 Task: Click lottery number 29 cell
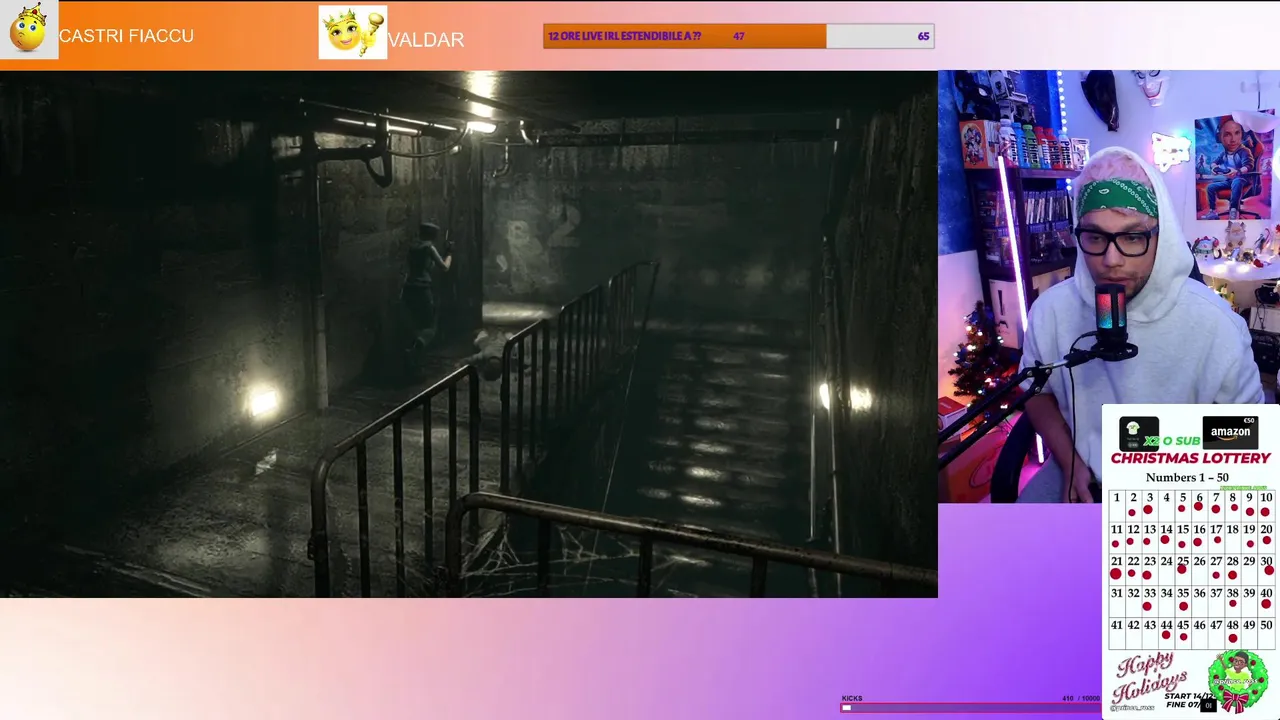point(1249,568)
